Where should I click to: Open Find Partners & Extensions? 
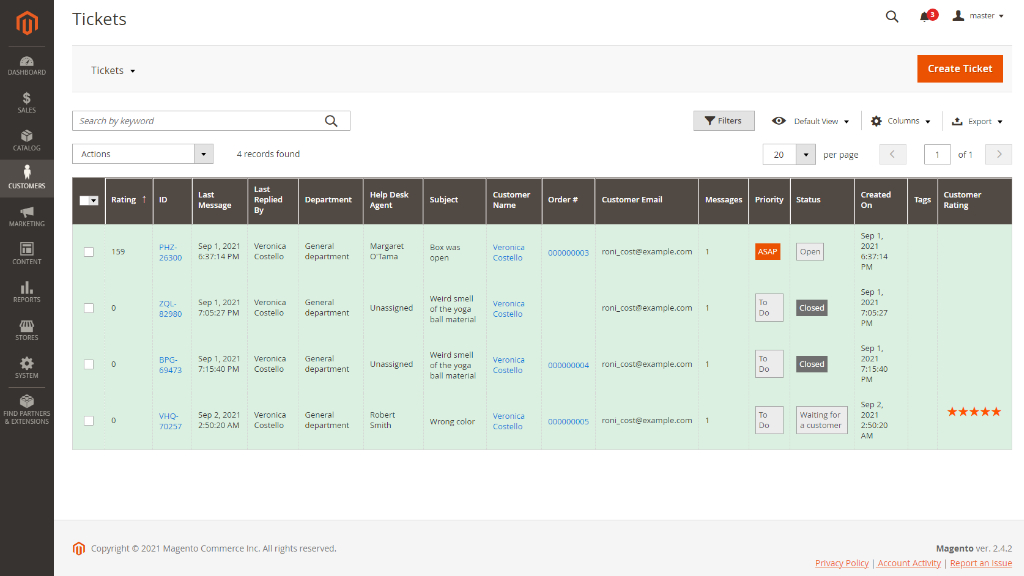pos(27,410)
